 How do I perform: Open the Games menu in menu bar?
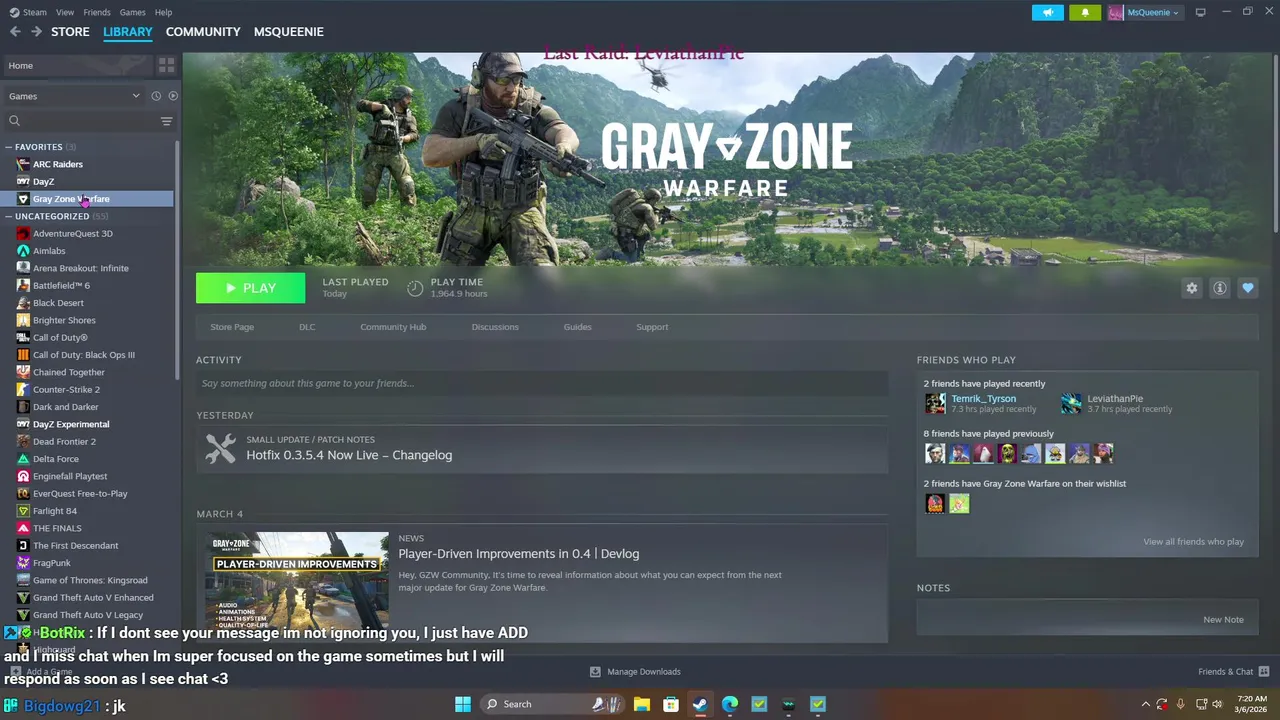click(132, 12)
